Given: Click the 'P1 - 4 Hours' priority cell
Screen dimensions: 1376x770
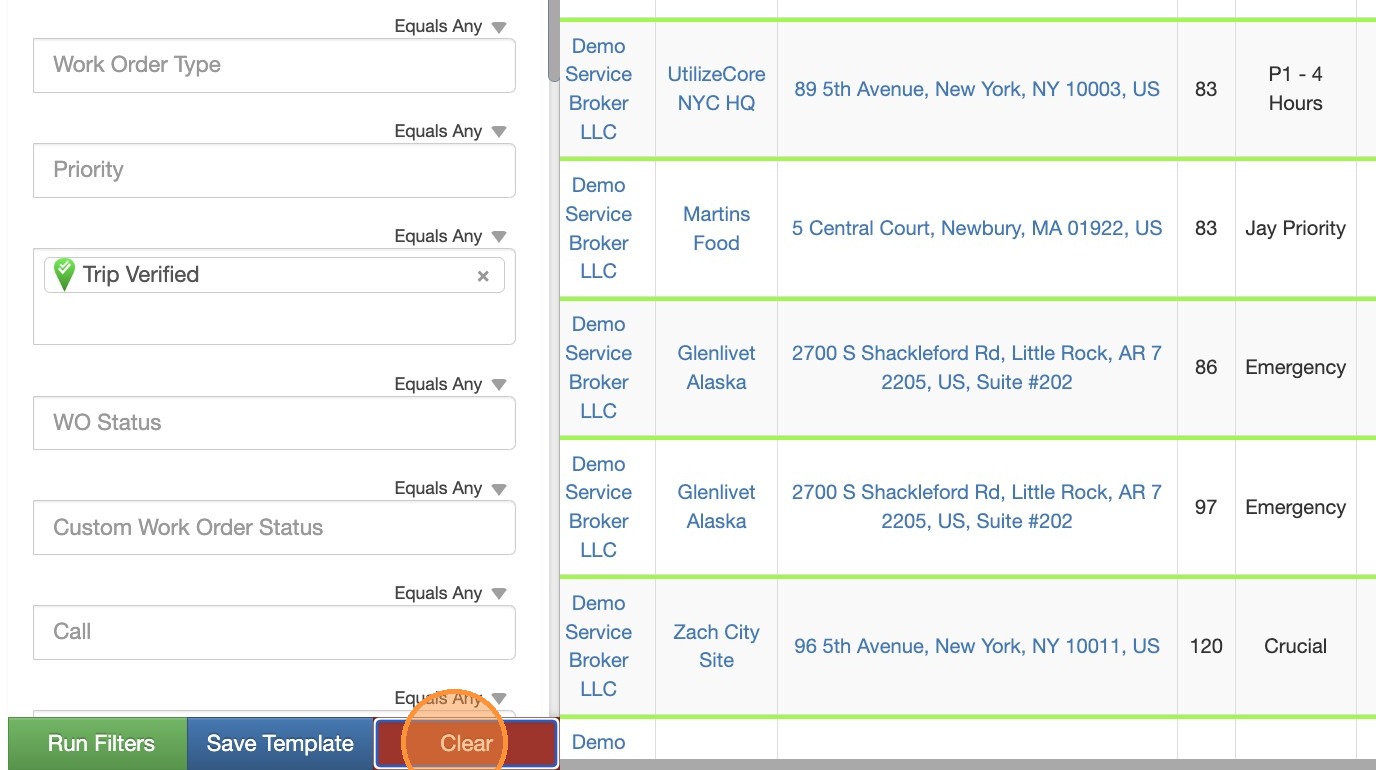Looking at the screenshot, I should pyautogui.click(x=1295, y=89).
